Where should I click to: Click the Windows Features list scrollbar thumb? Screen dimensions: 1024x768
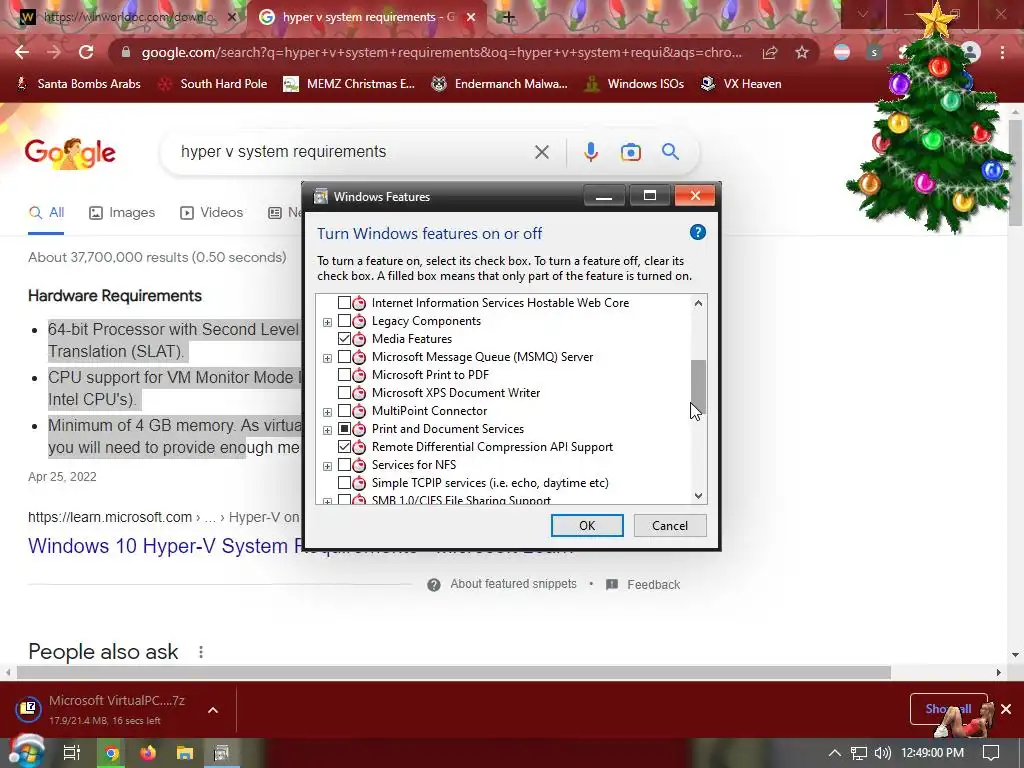[698, 387]
